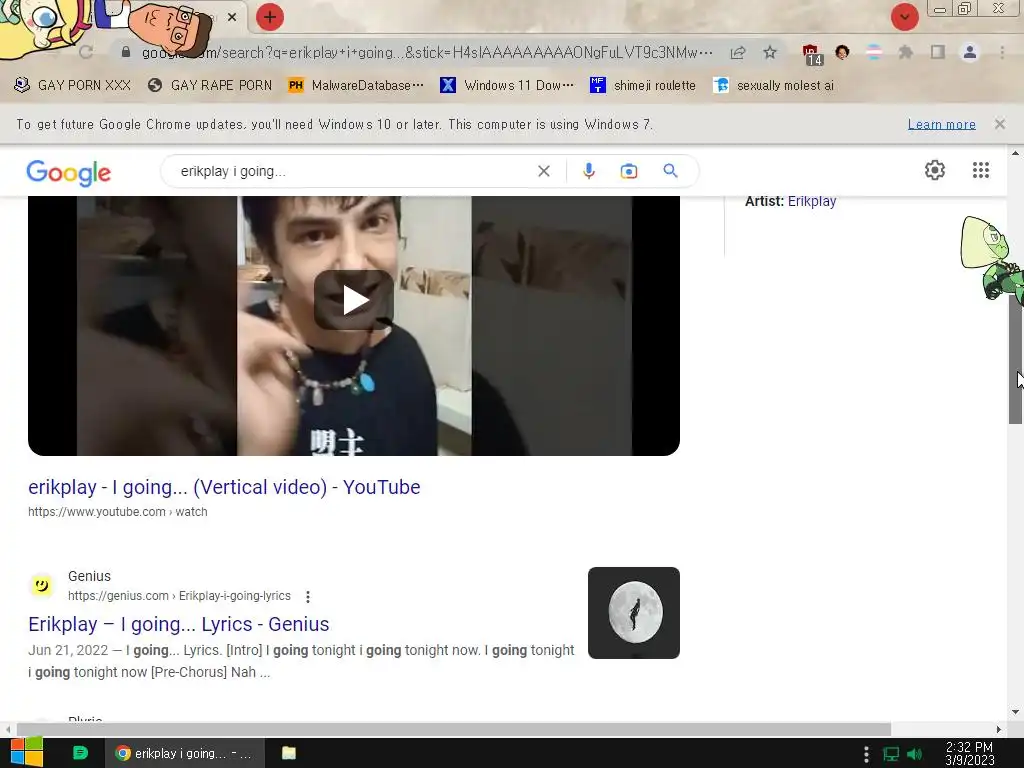The width and height of the screenshot is (1024, 768).
Task: Click the moon album thumbnail
Action: pos(633,613)
